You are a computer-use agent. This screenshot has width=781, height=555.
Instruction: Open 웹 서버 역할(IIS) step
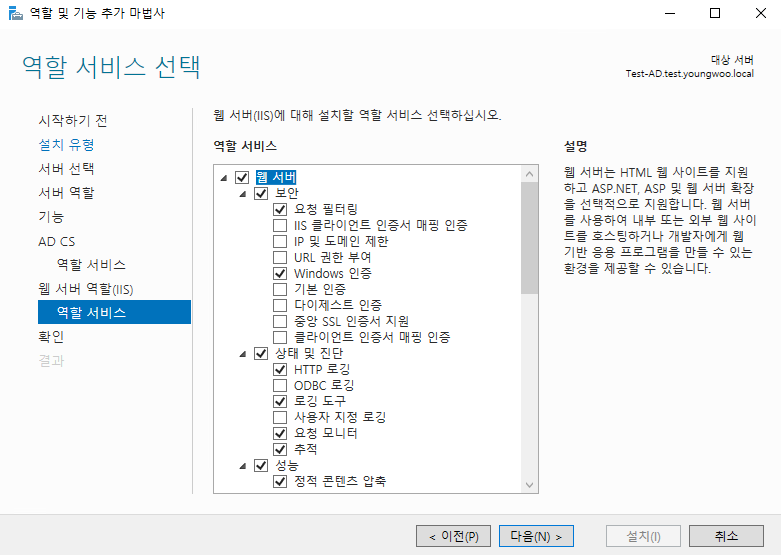click(86, 288)
